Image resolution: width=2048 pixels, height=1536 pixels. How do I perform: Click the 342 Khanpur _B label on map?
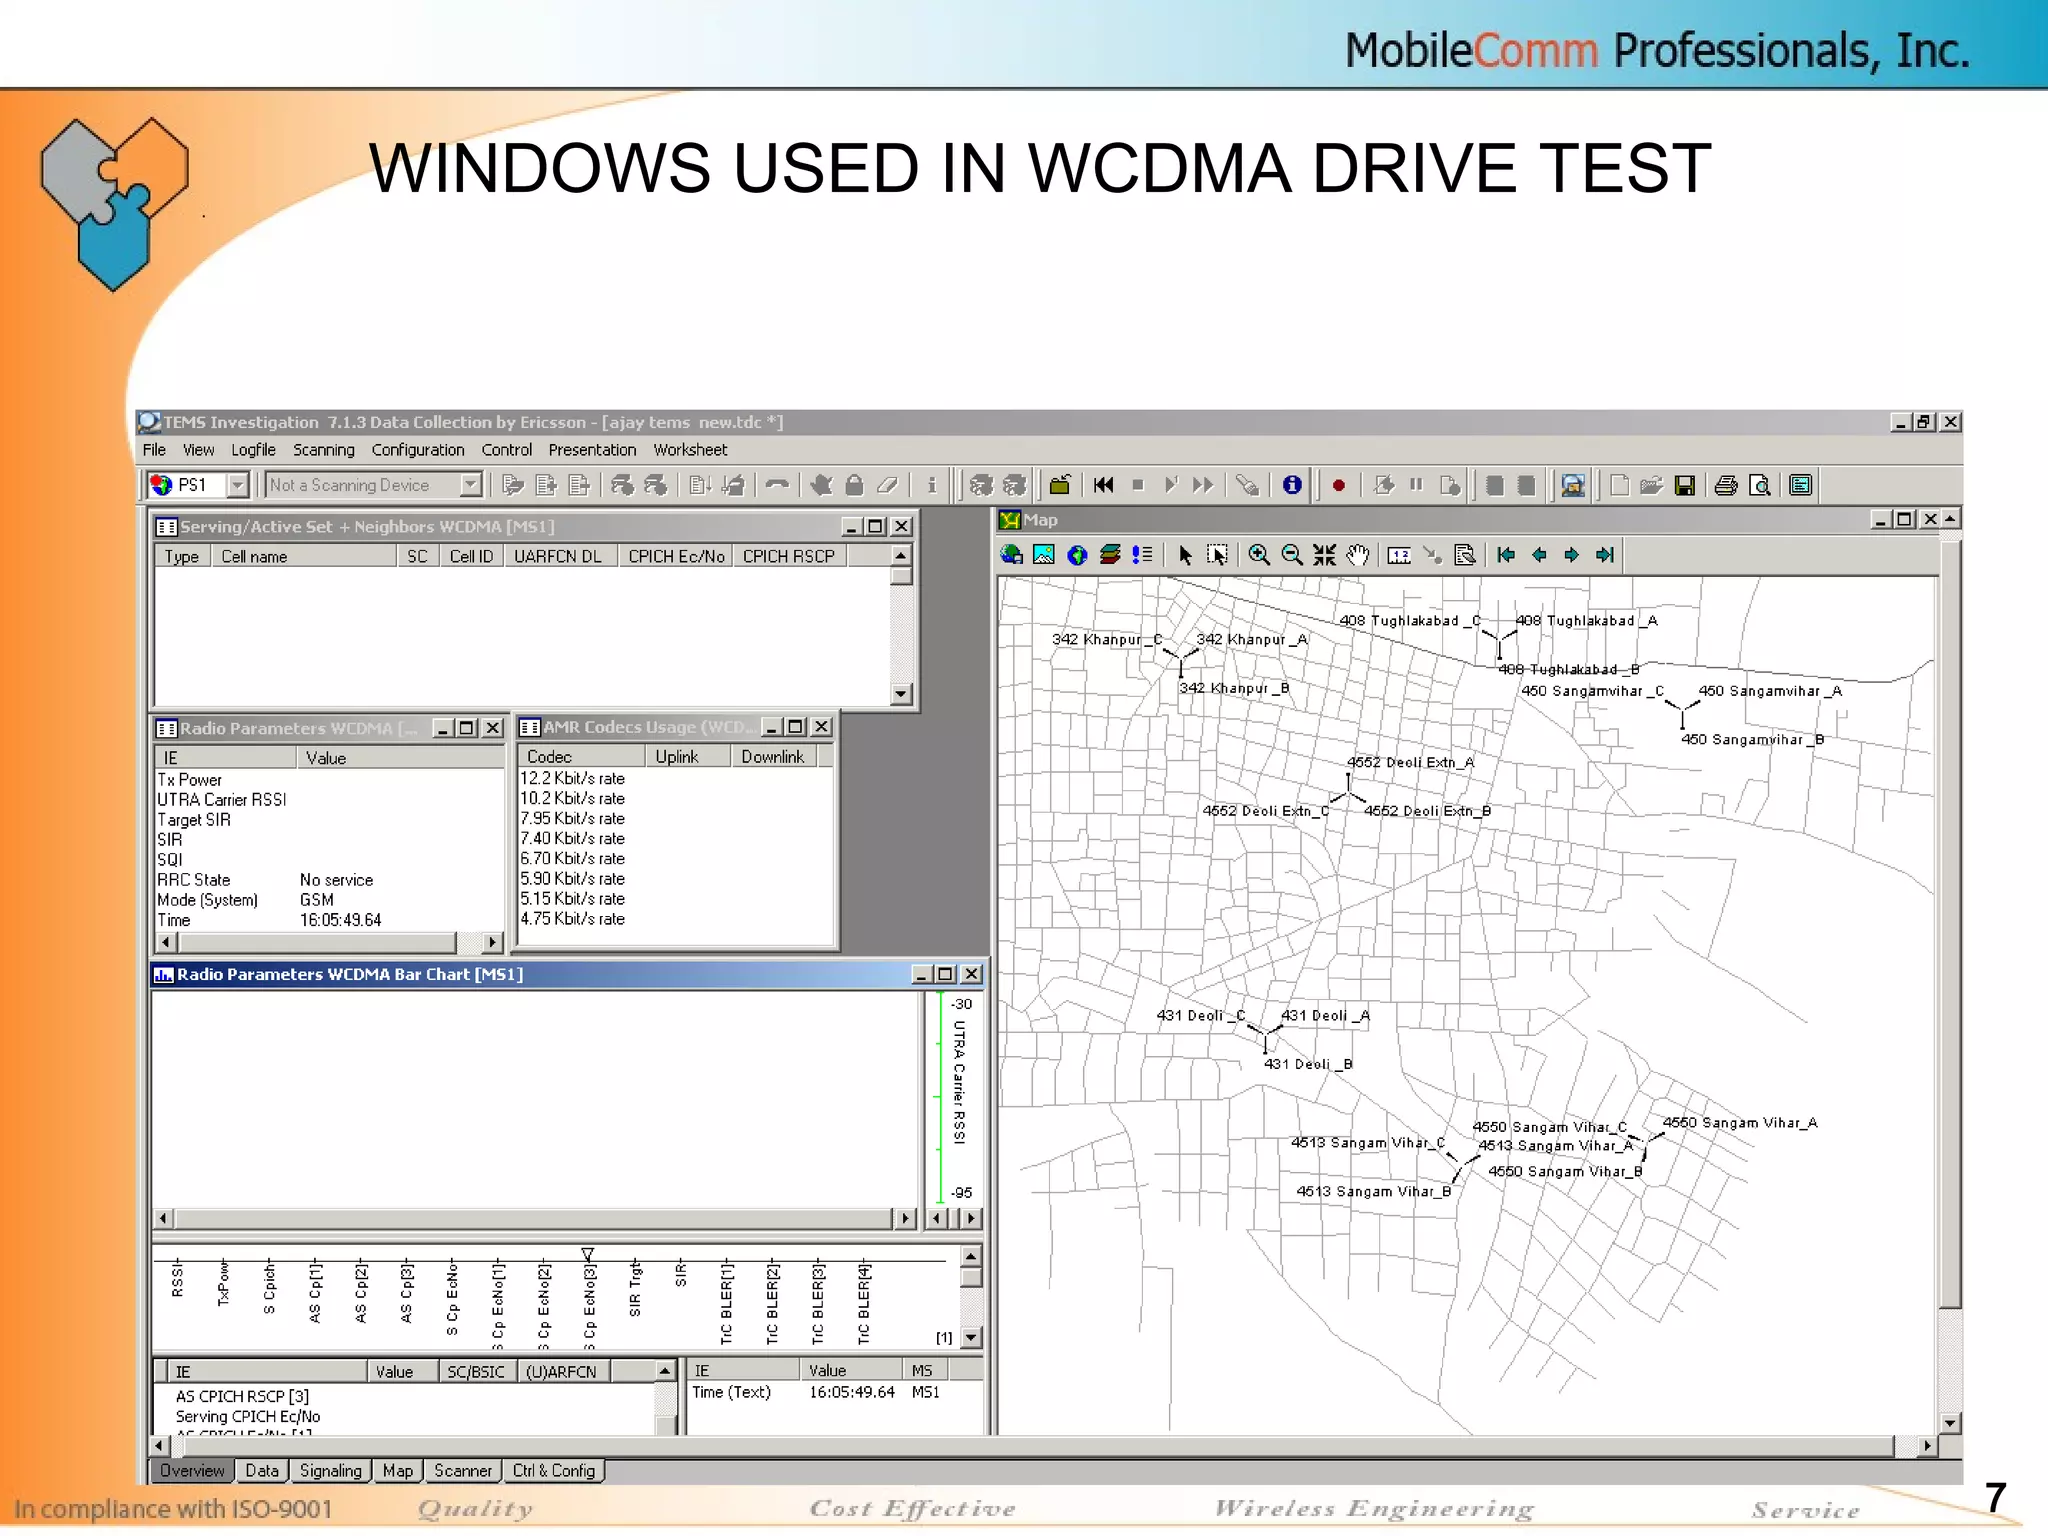click(x=1234, y=688)
